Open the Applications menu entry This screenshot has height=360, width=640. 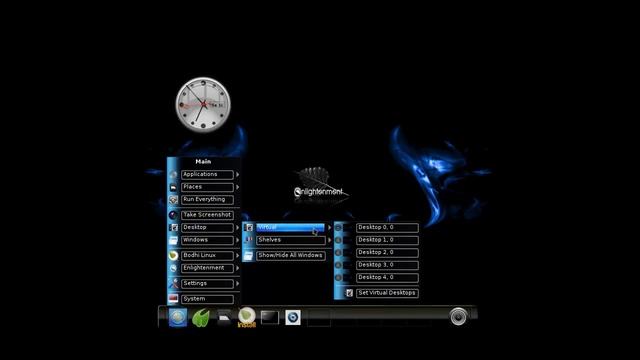(x=207, y=175)
